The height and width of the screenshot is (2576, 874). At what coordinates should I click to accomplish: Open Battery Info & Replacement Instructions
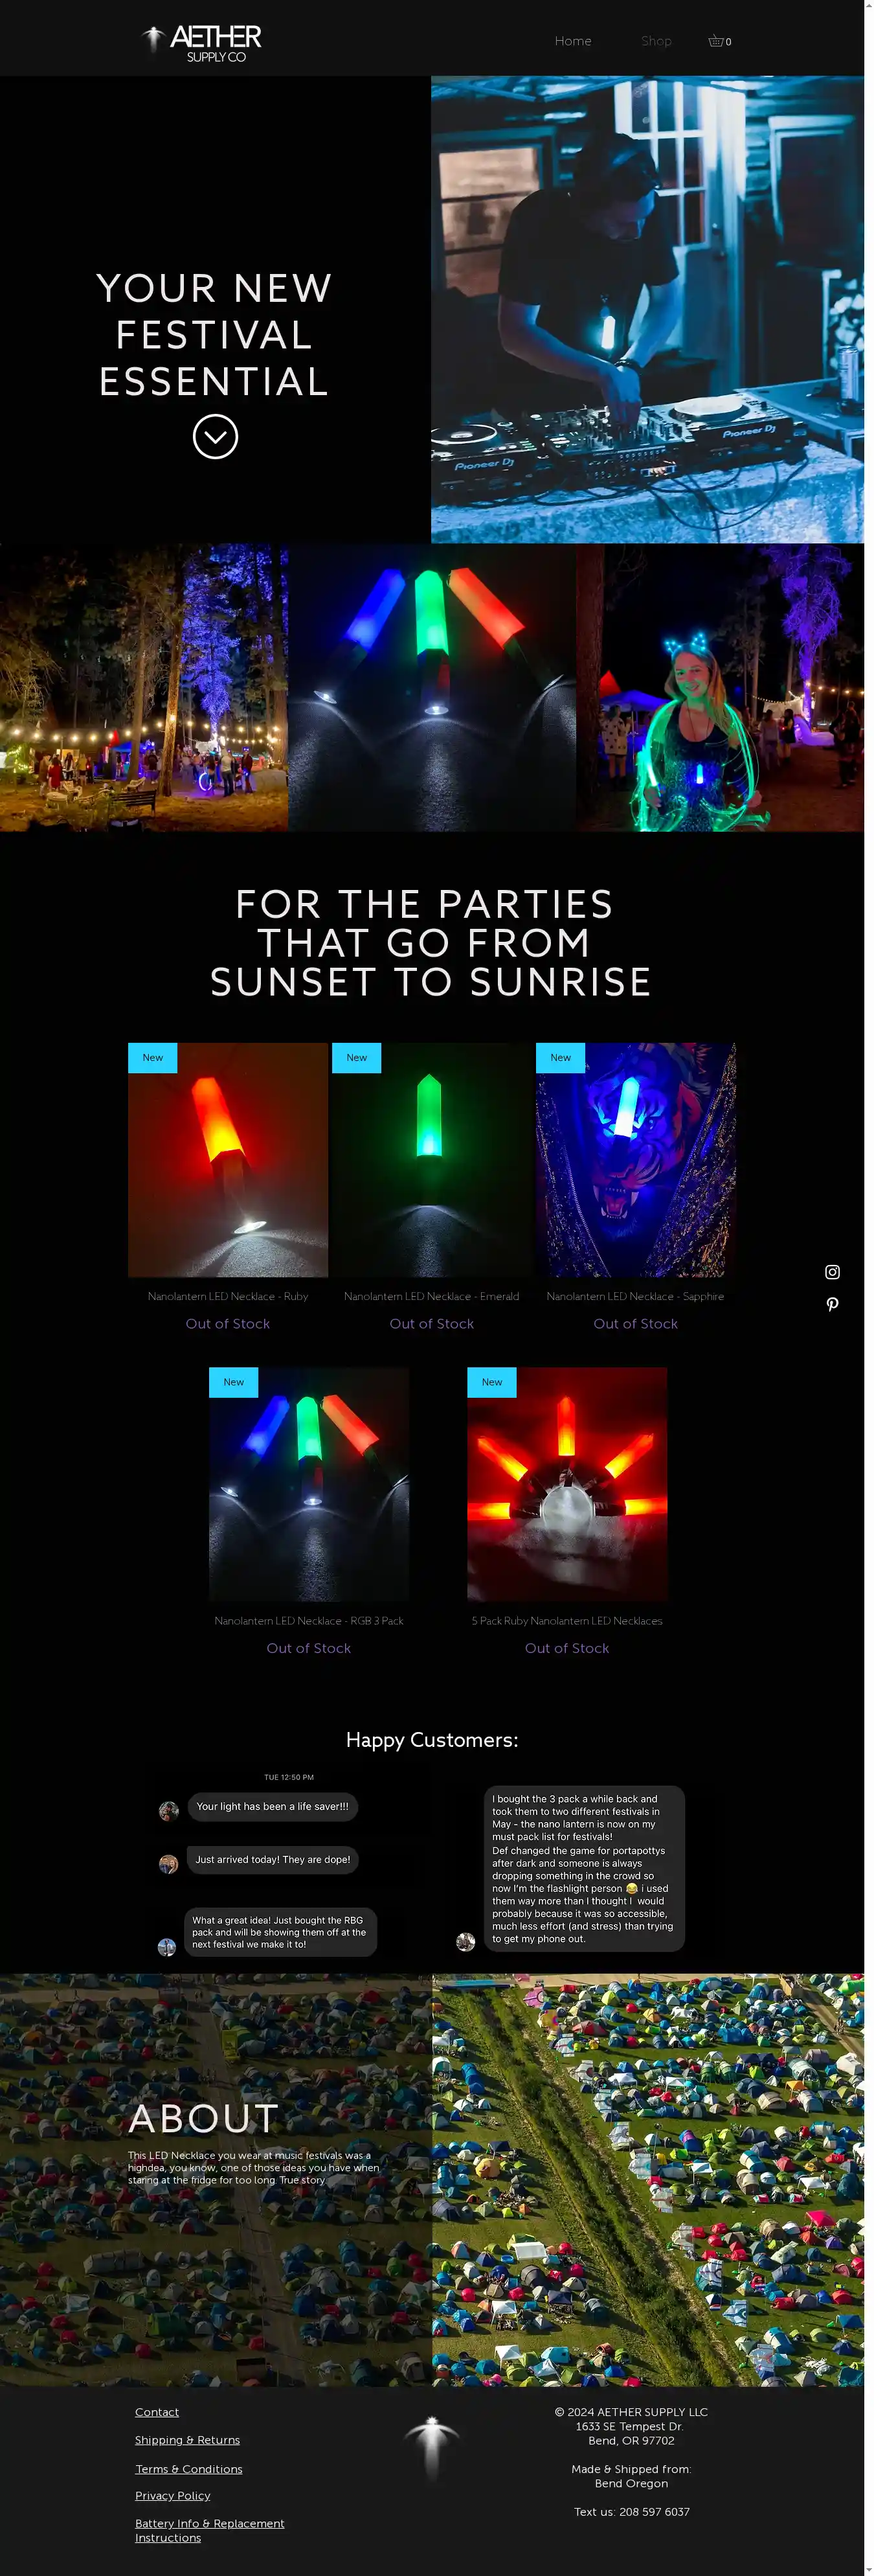pos(210,2530)
